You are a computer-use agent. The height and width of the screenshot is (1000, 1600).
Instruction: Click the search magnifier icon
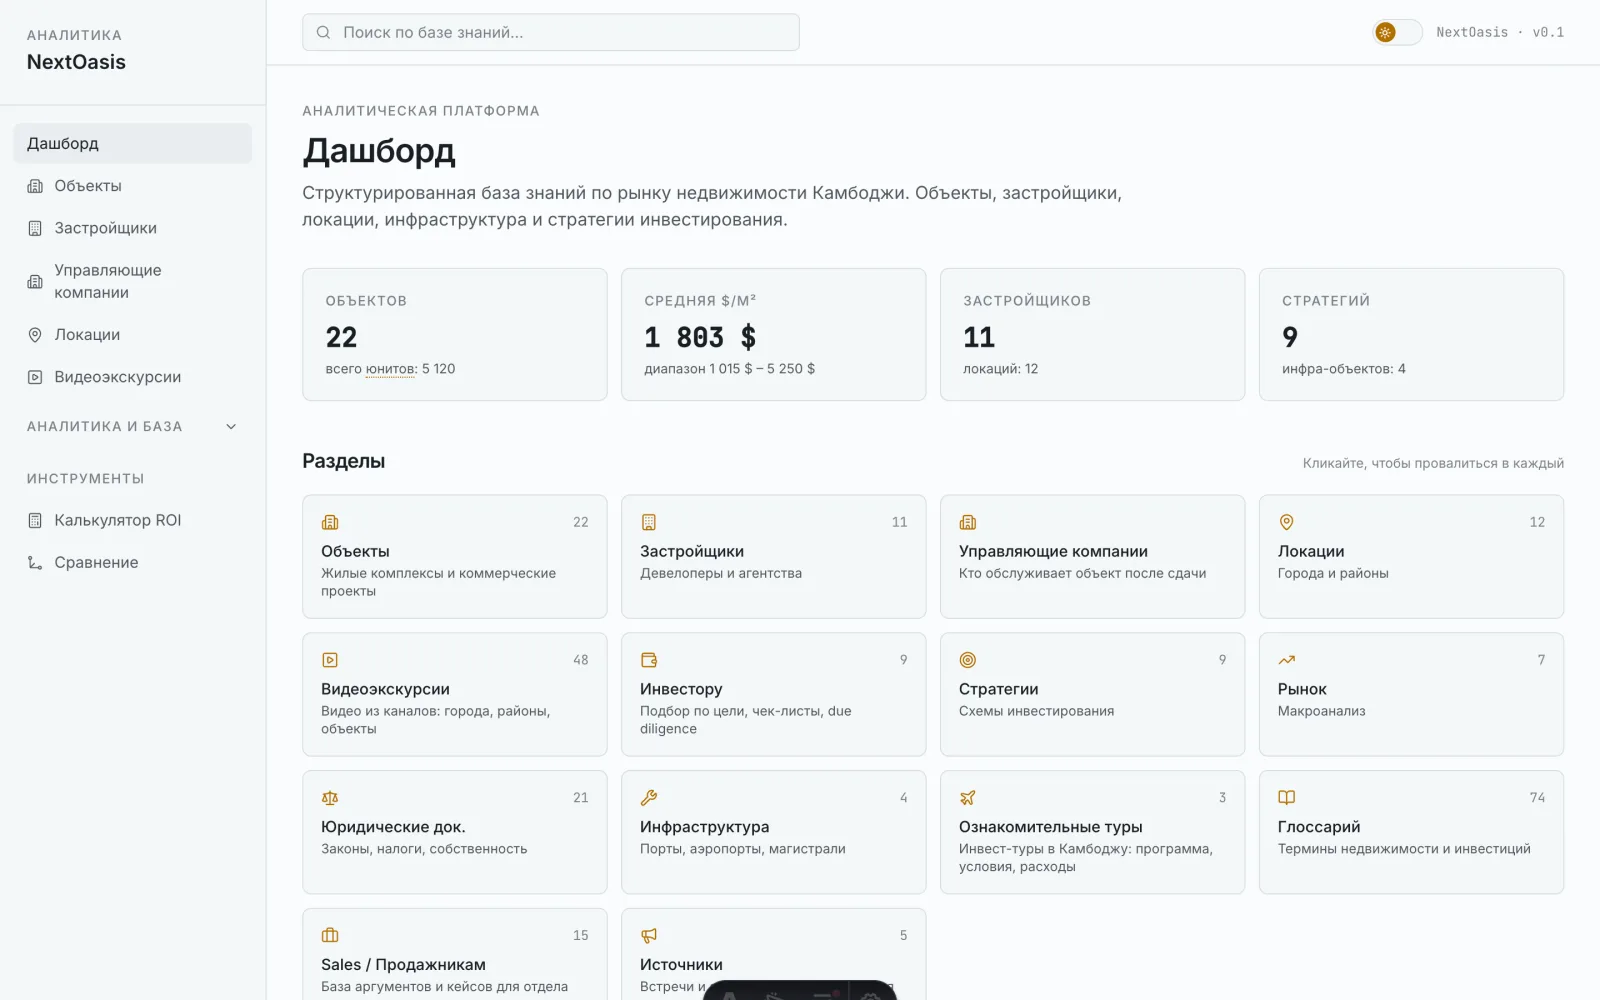pos(323,32)
